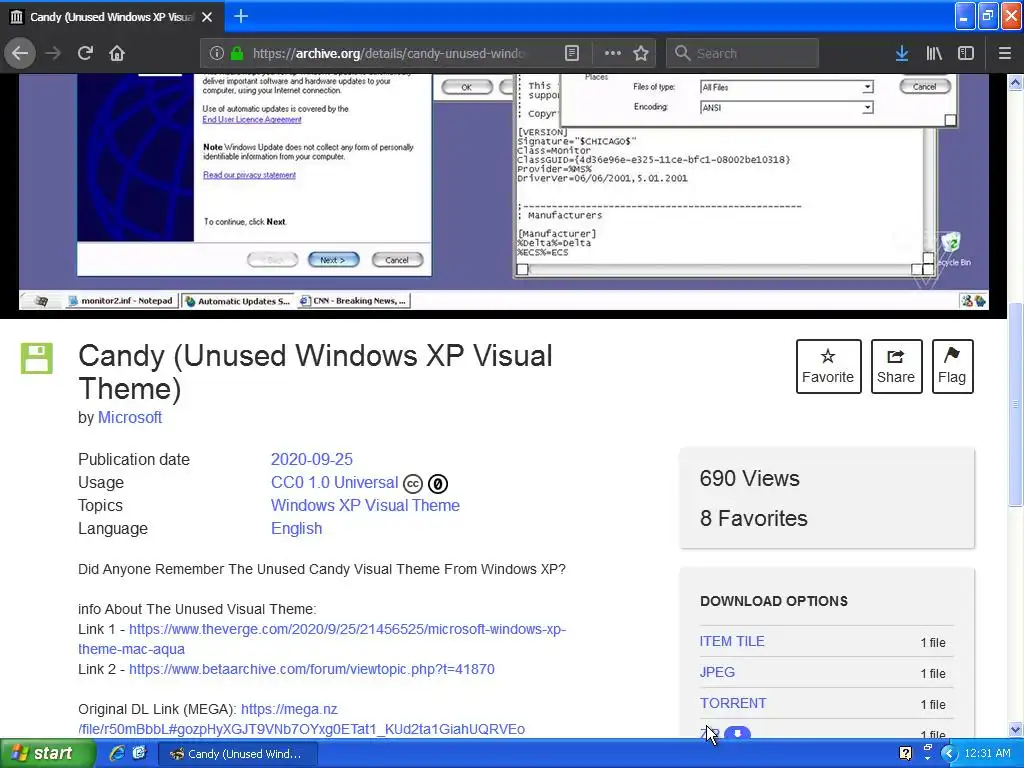Toggle the Firefox sidebar
This screenshot has width=1024, height=768.
pyautogui.click(x=966, y=53)
